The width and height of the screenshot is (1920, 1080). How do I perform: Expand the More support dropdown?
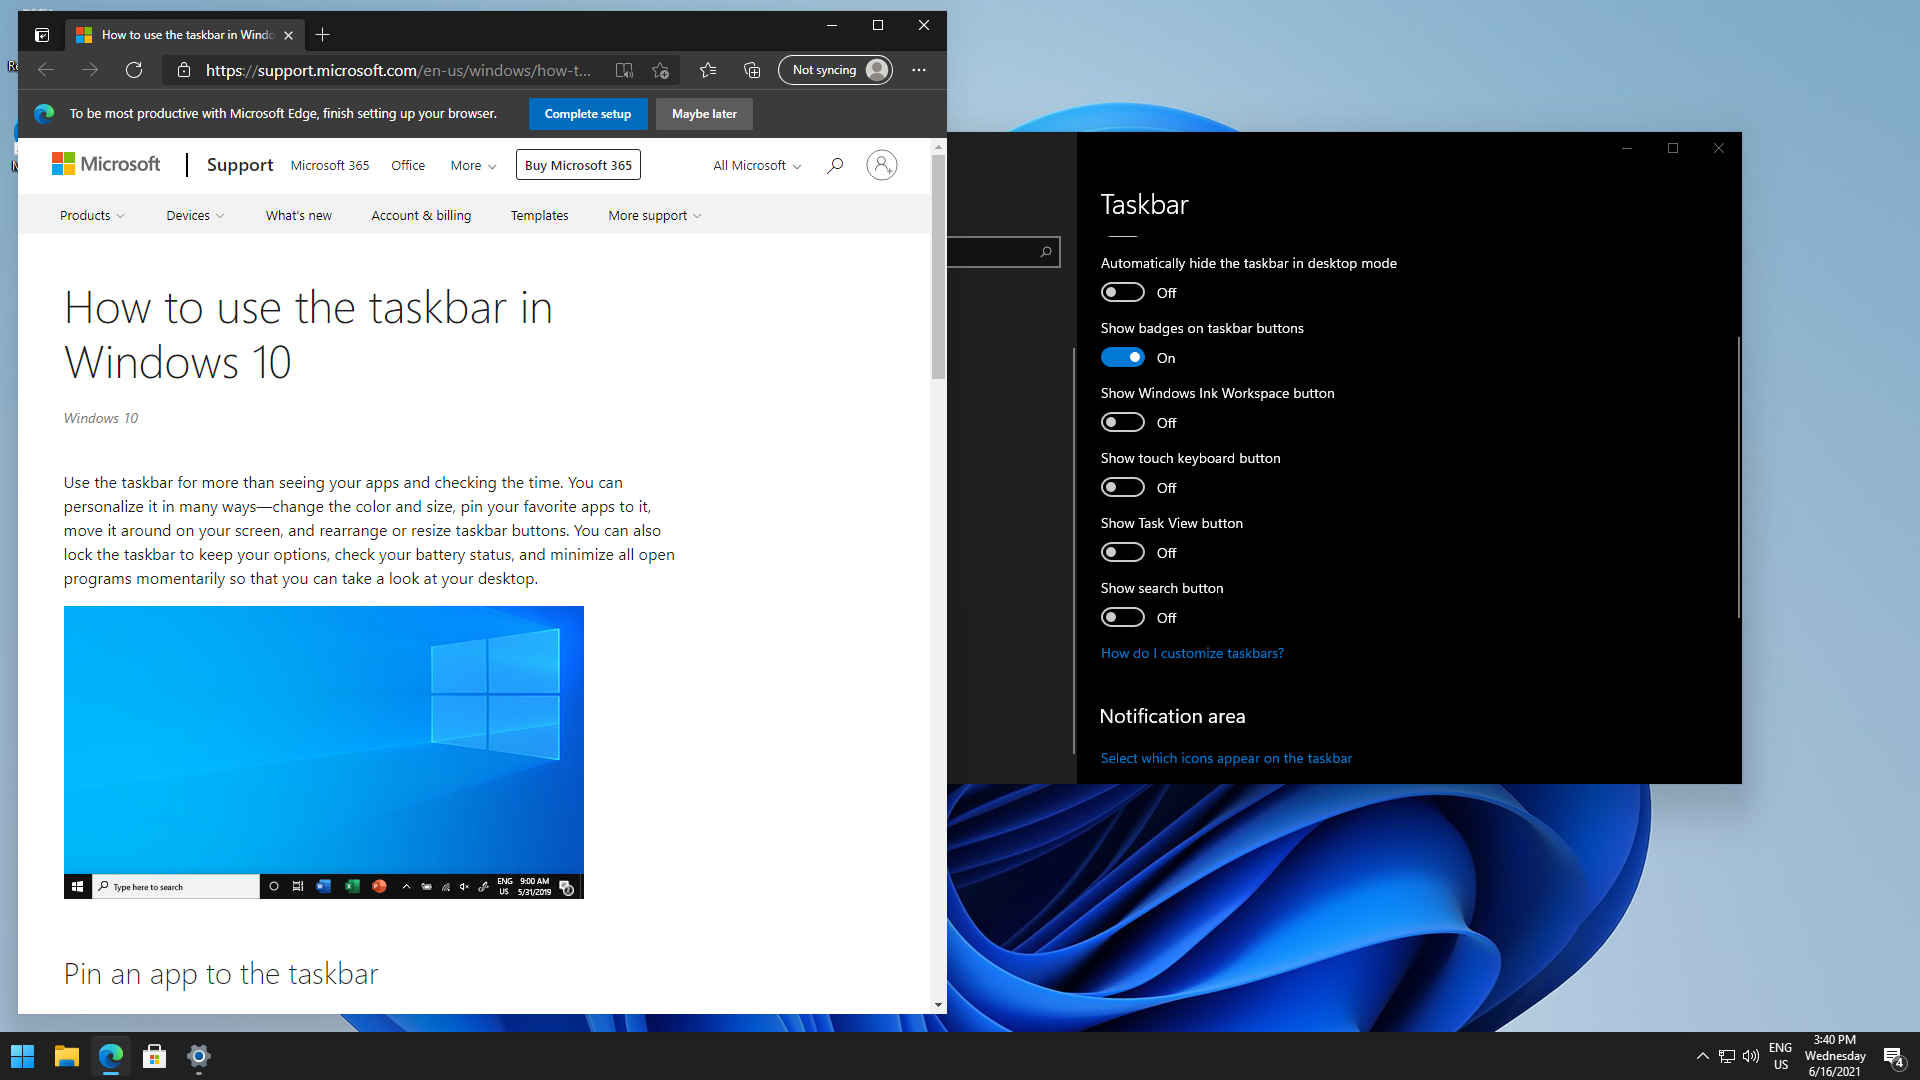[654, 216]
